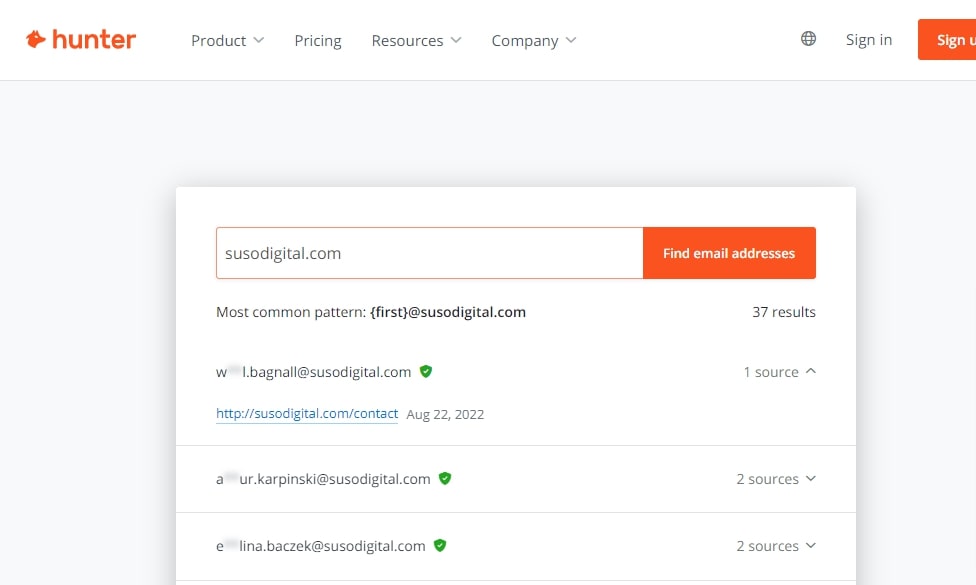The image size is (976, 585).
Task: Click the Aug 22, 2022 date
Action: 445,414
